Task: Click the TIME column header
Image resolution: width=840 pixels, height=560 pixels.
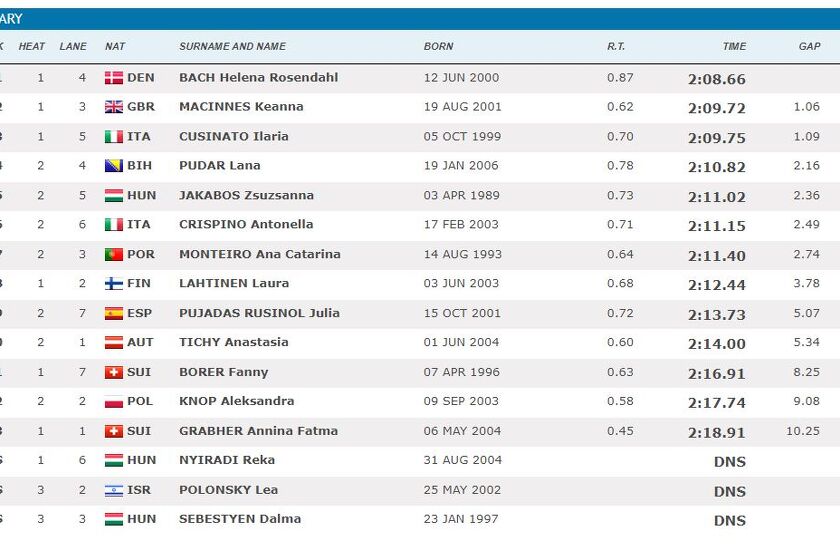Action: pos(734,47)
